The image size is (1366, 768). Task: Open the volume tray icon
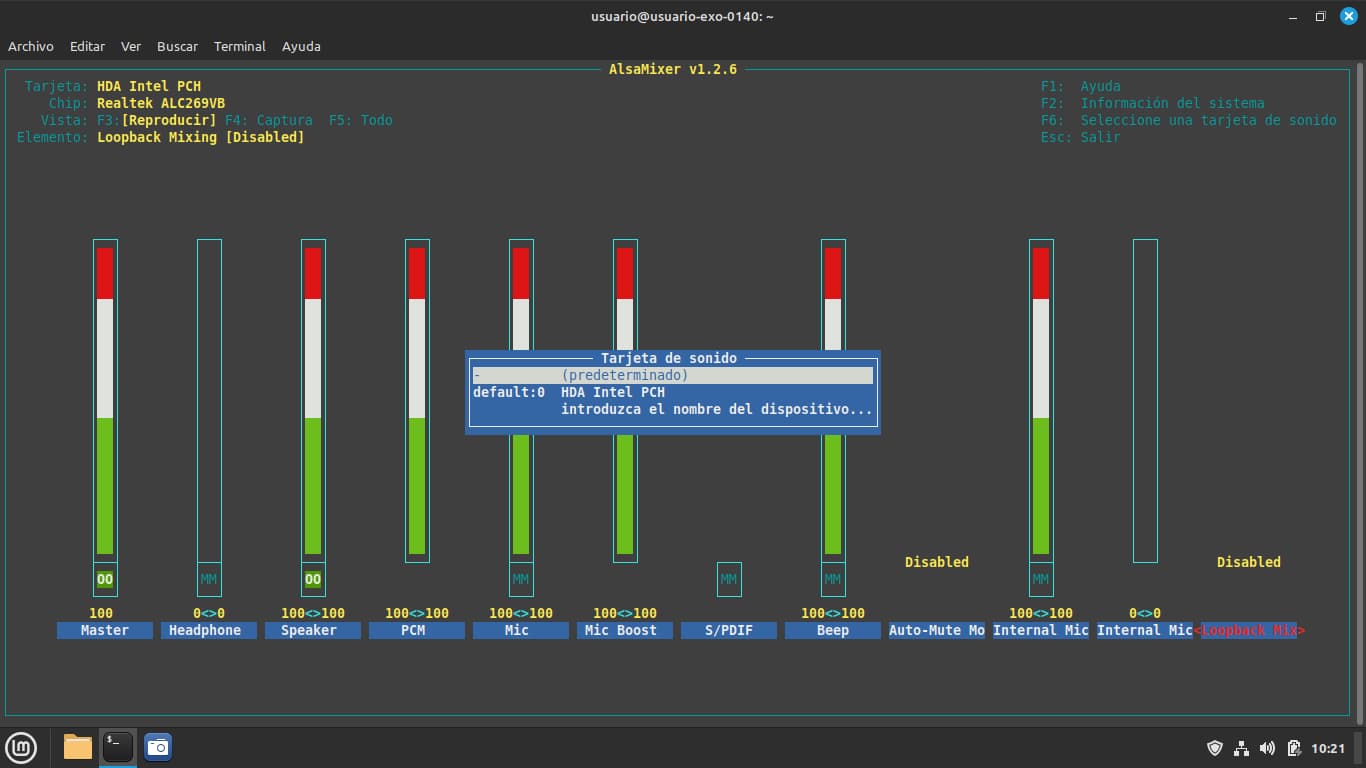[1268, 748]
